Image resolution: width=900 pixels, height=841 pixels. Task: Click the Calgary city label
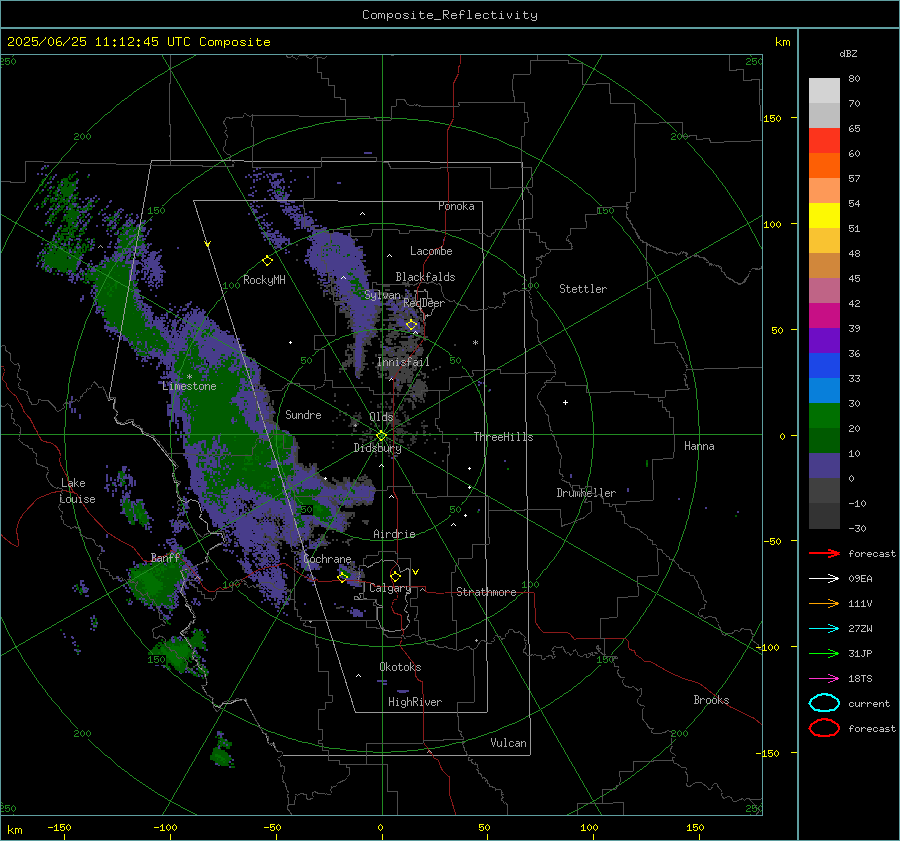point(390,588)
